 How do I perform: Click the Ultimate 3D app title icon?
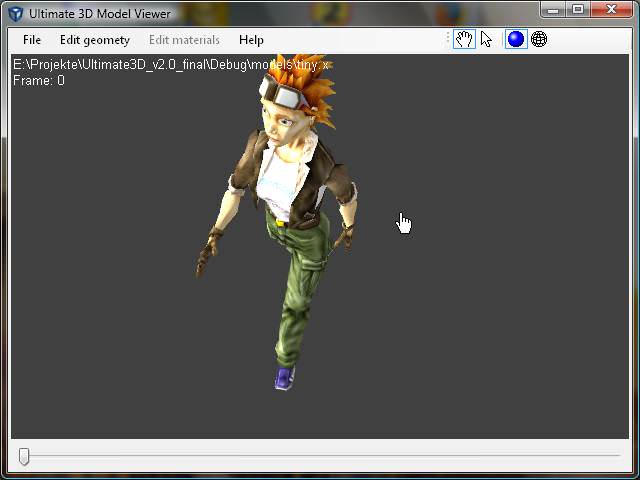(16, 14)
